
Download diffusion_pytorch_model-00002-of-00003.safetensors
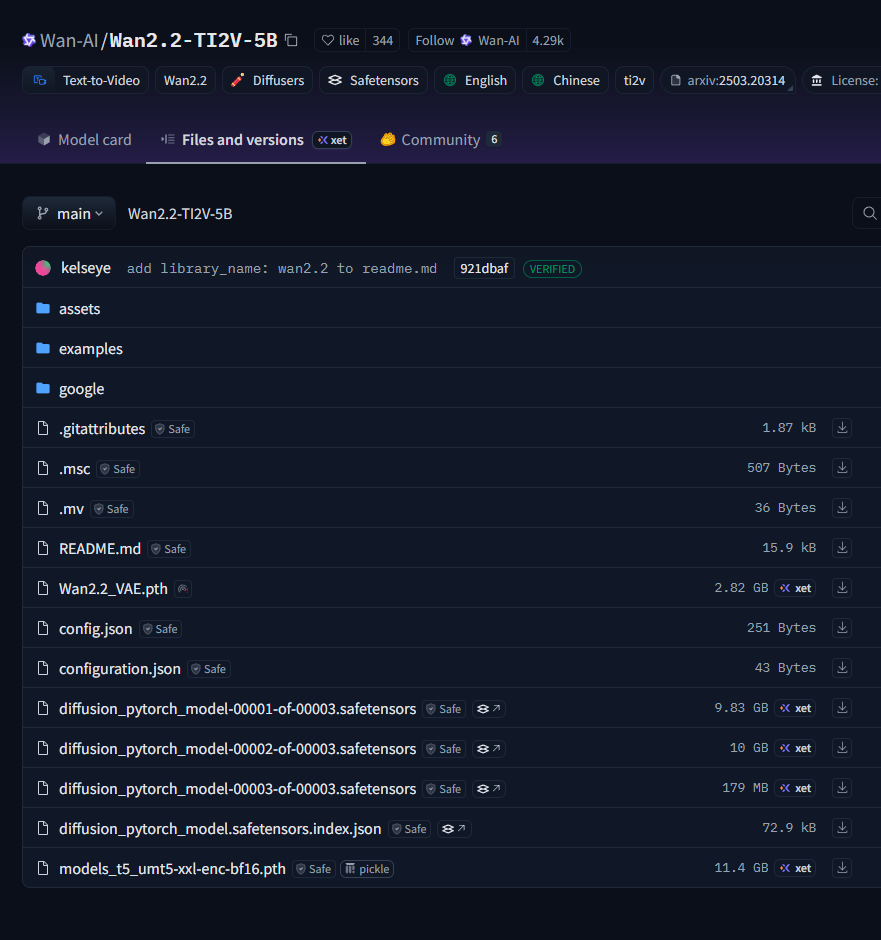tap(842, 748)
